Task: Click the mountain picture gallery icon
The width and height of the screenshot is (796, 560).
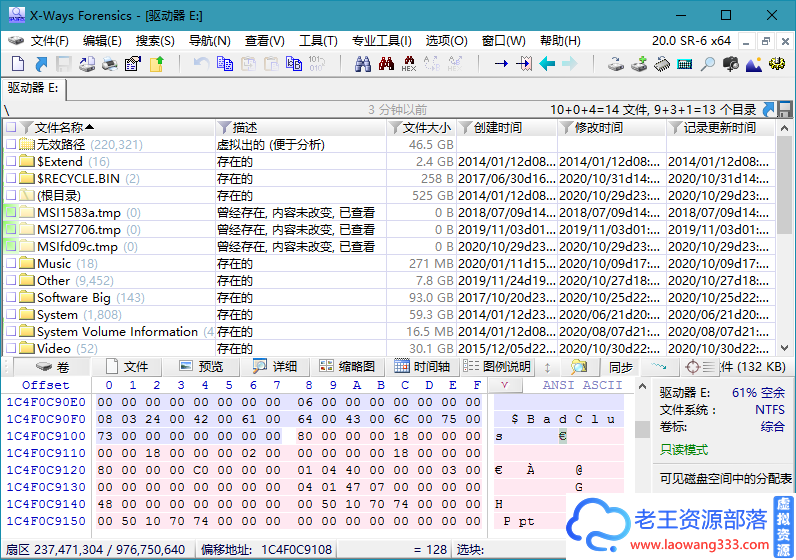Action: [x=753, y=64]
